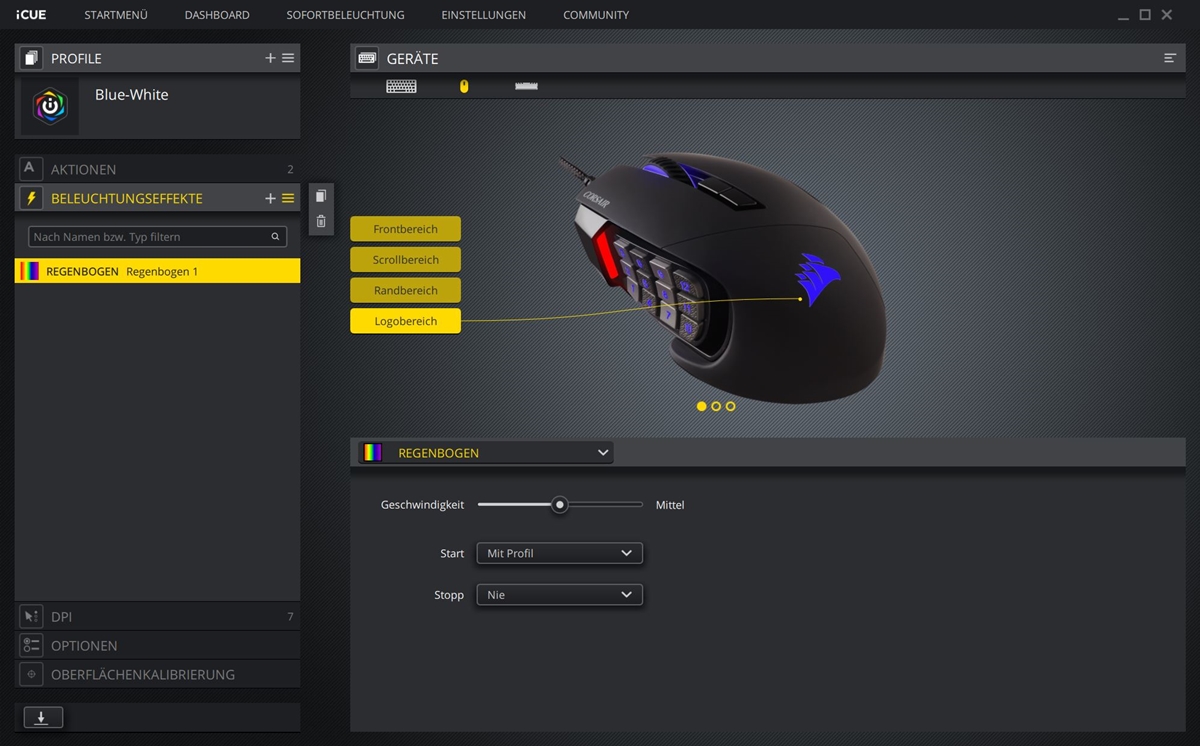The width and height of the screenshot is (1200, 746).
Task: Select the keyboard device icon
Action: coord(401,86)
